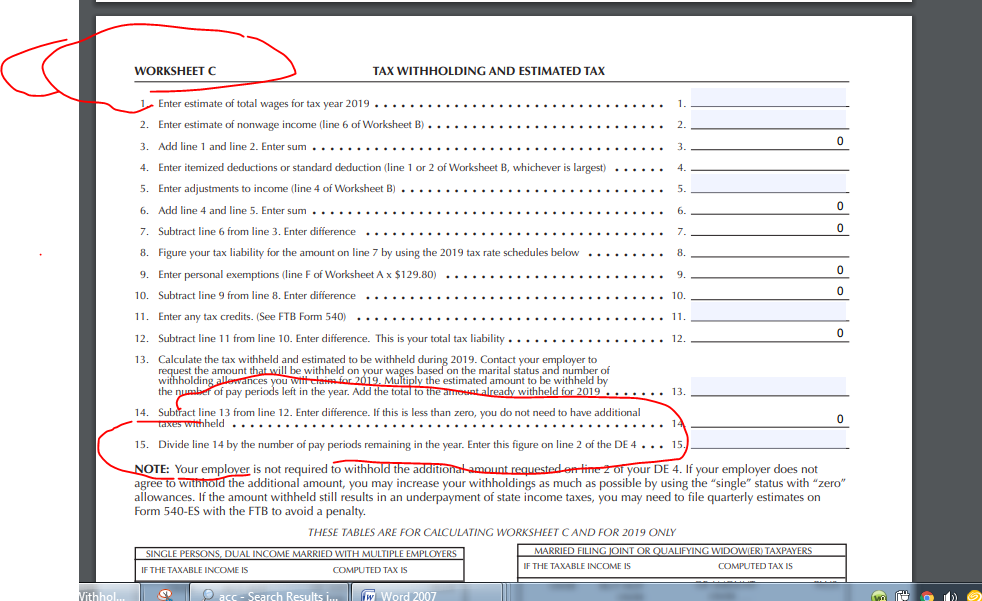Viewport: 982px width, 601px height.
Task: Click the line 2 nonwage income input field
Action: [x=768, y=119]
